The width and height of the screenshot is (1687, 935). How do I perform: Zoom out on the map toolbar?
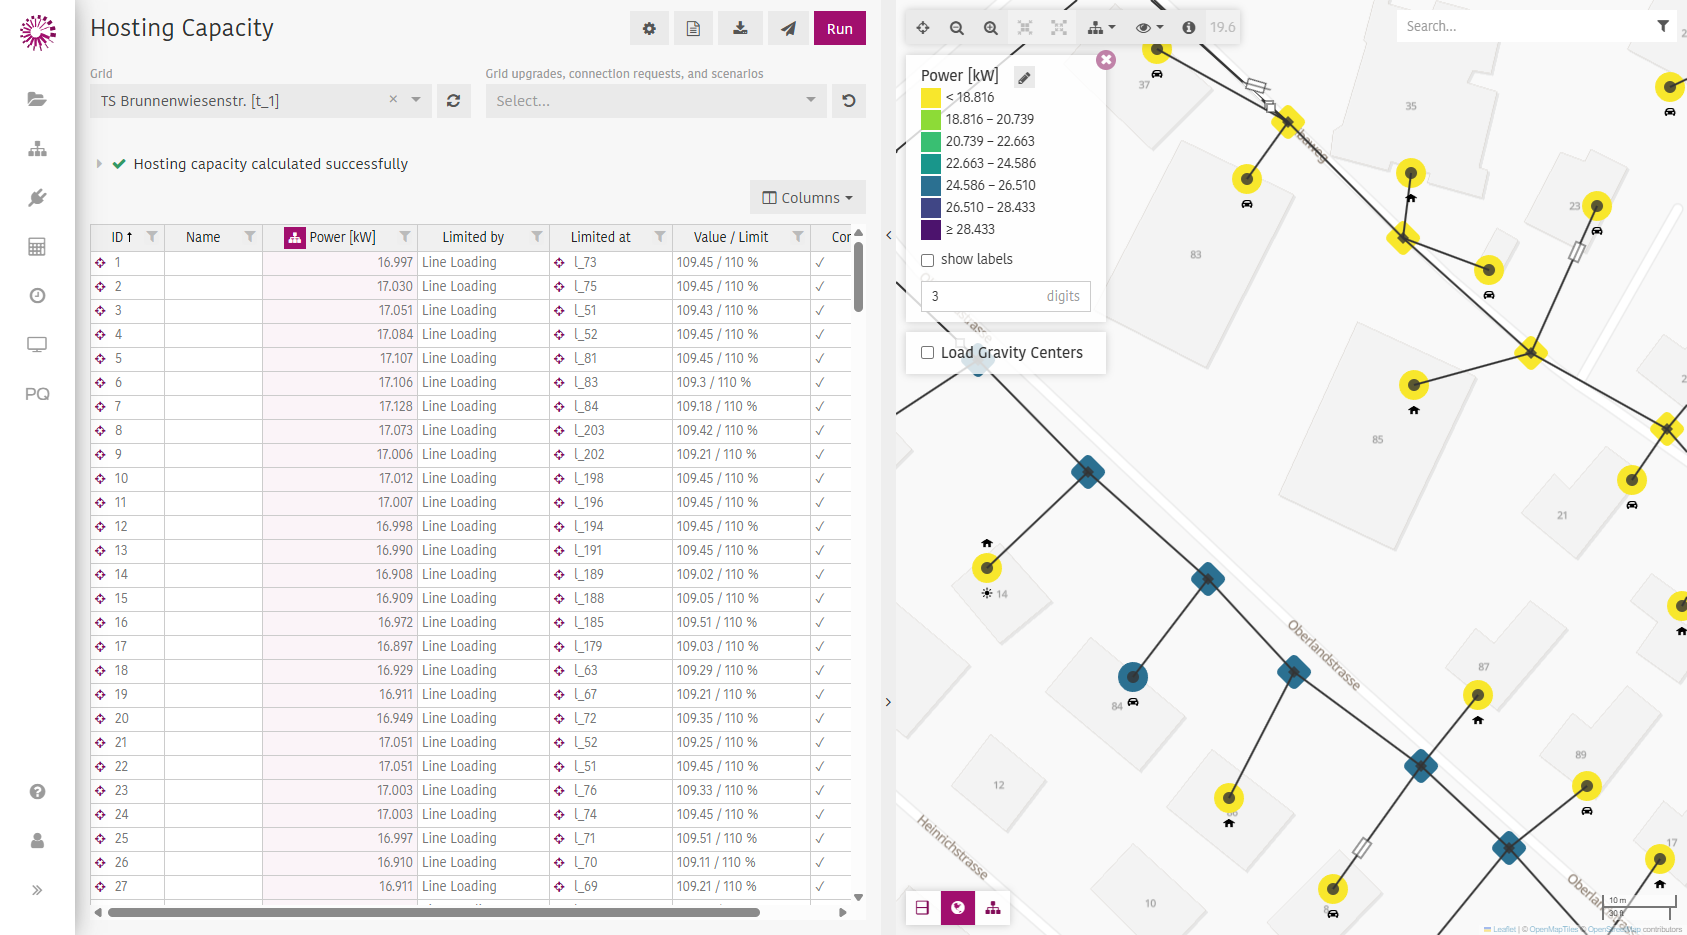click(957, 28)
